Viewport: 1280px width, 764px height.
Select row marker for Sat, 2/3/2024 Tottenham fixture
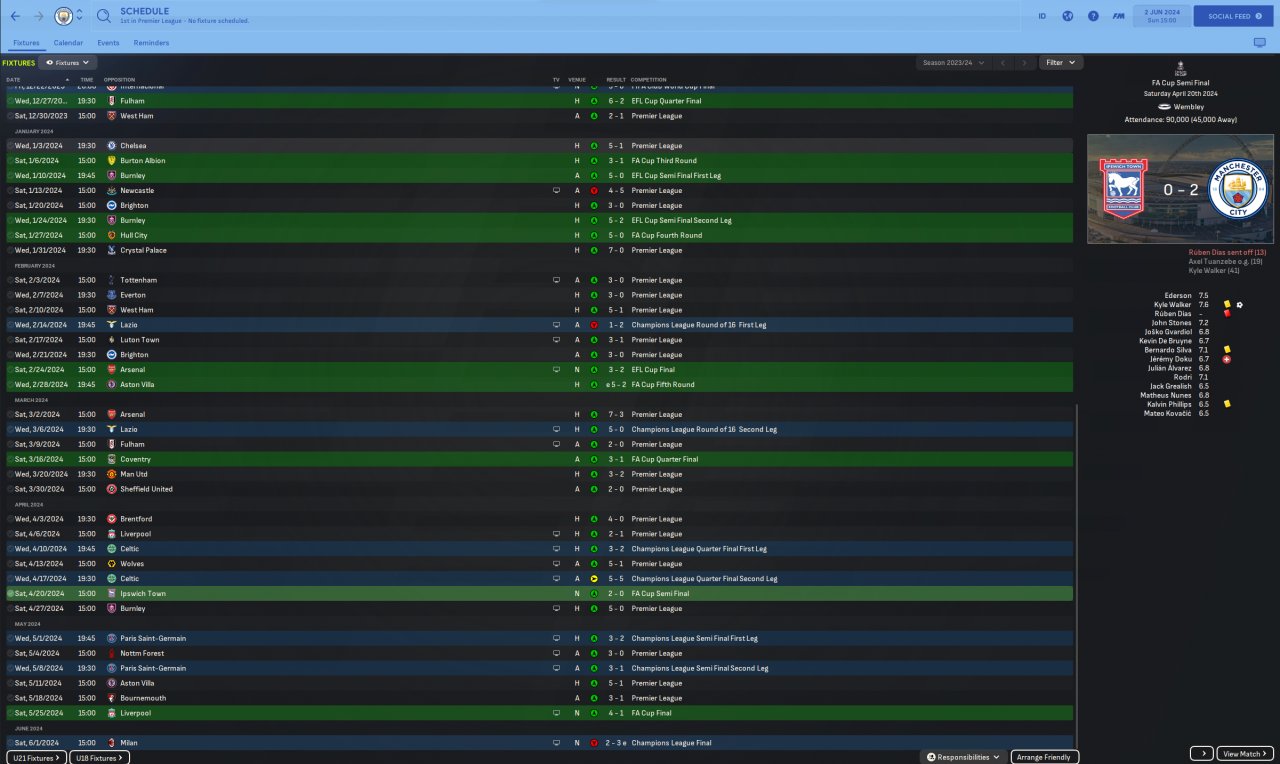[x=10, y=280]
